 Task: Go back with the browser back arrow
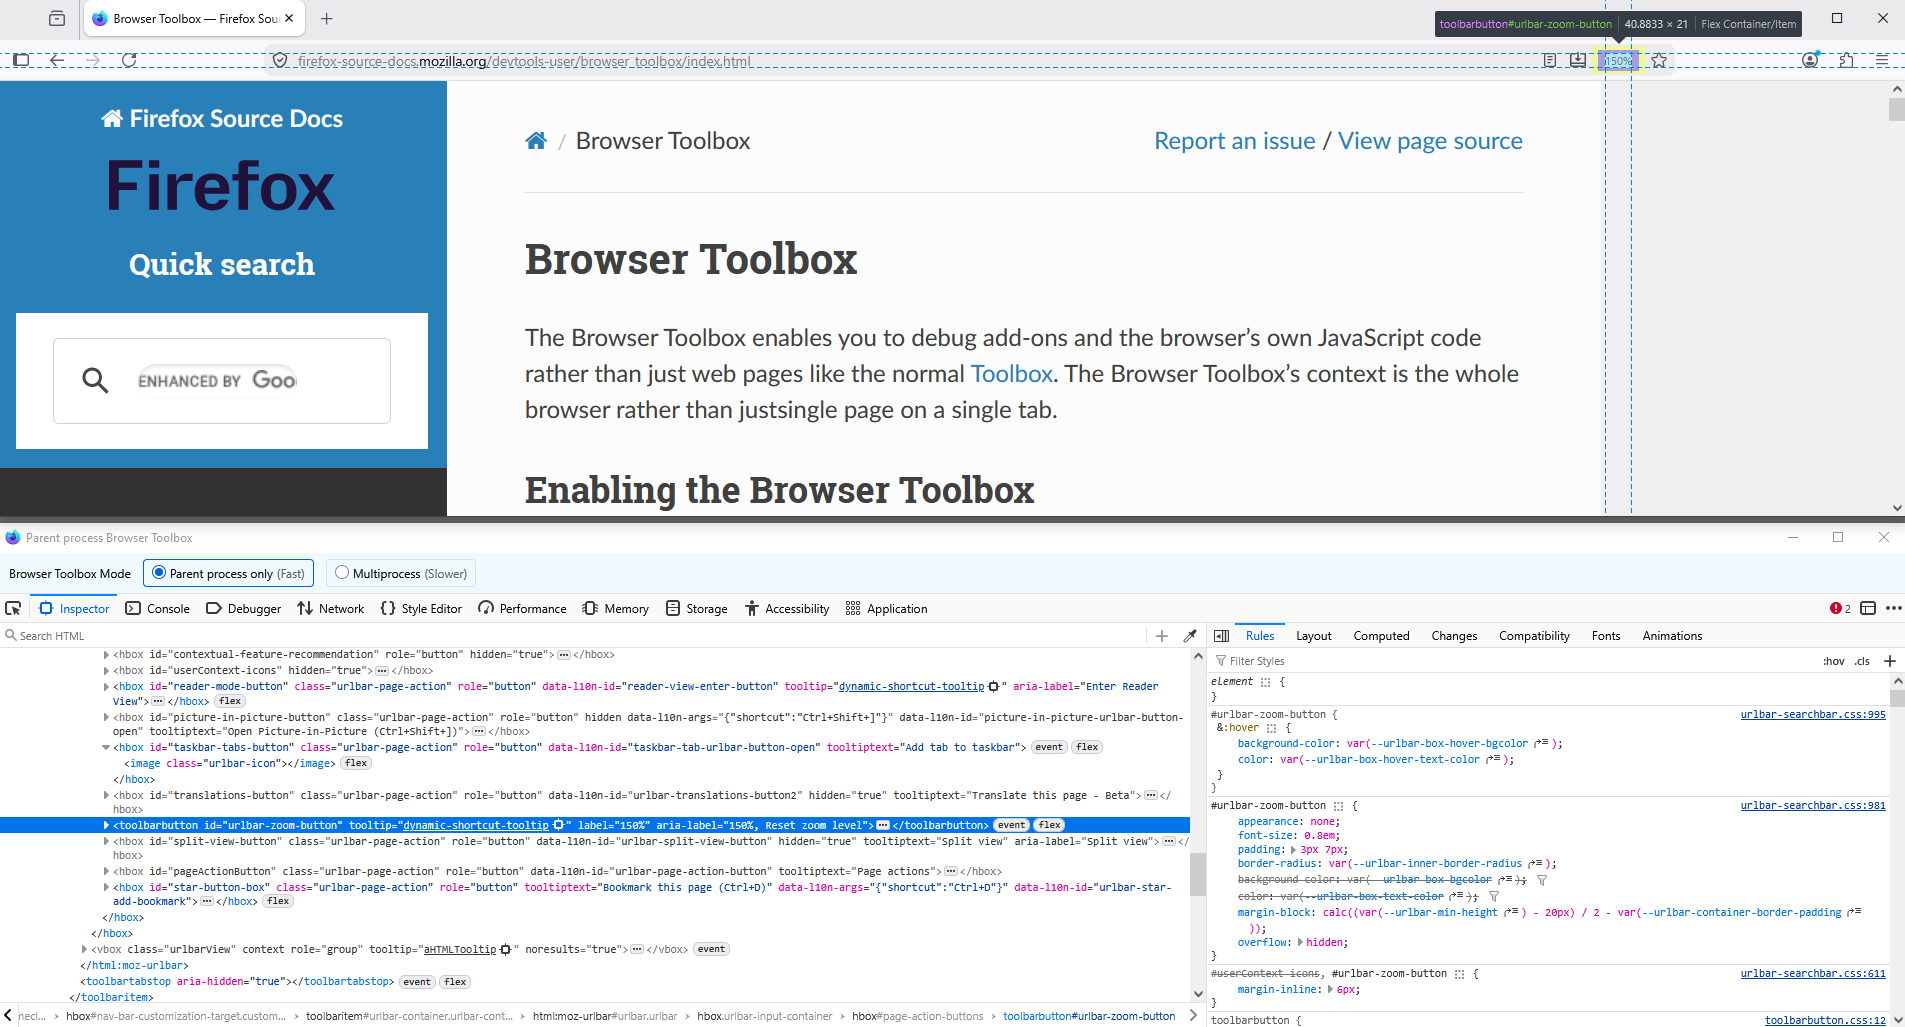tap(57, 60)
